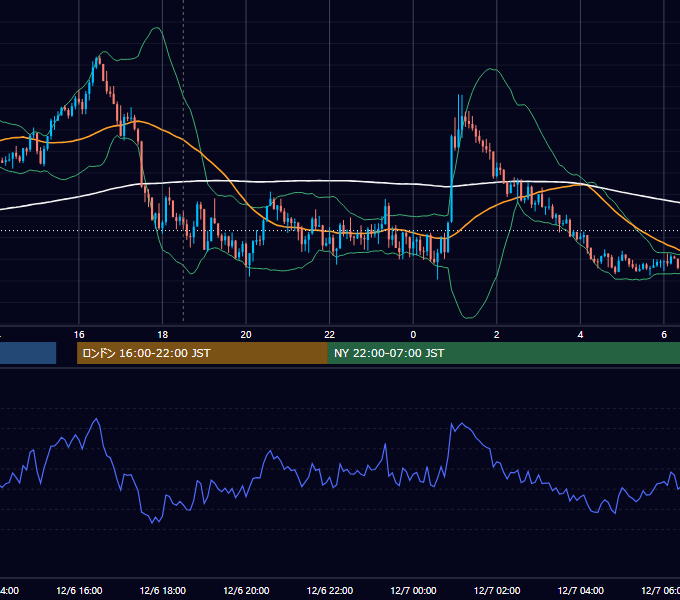
Task: Select the ロンドン 16:00-22:00 JST session bar
Action: [x=202, y=353]
